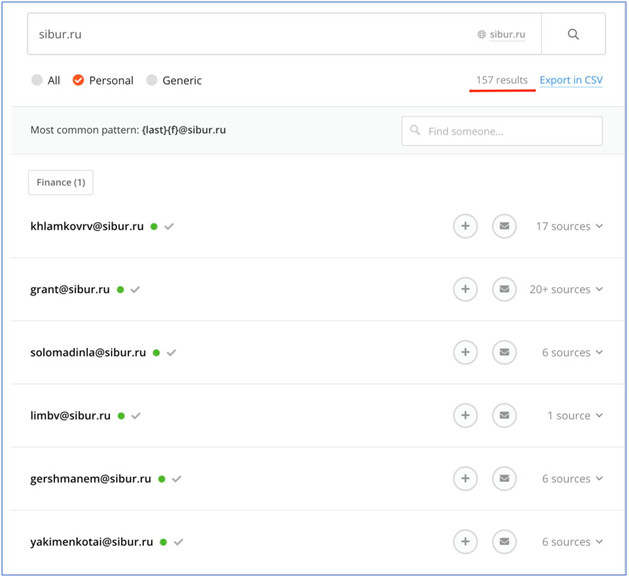Click the search magnifier button

pos(573,34)
